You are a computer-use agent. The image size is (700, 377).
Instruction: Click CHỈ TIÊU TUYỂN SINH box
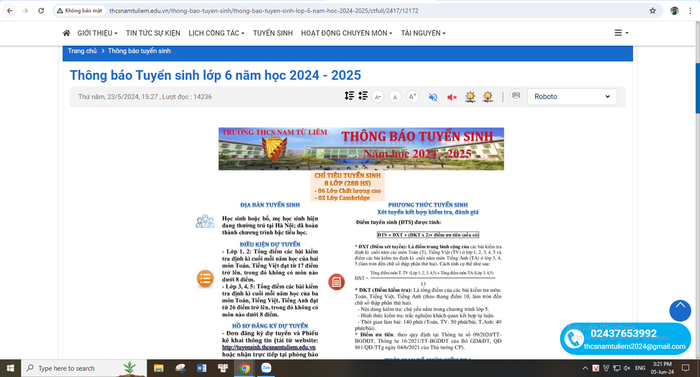348,186
